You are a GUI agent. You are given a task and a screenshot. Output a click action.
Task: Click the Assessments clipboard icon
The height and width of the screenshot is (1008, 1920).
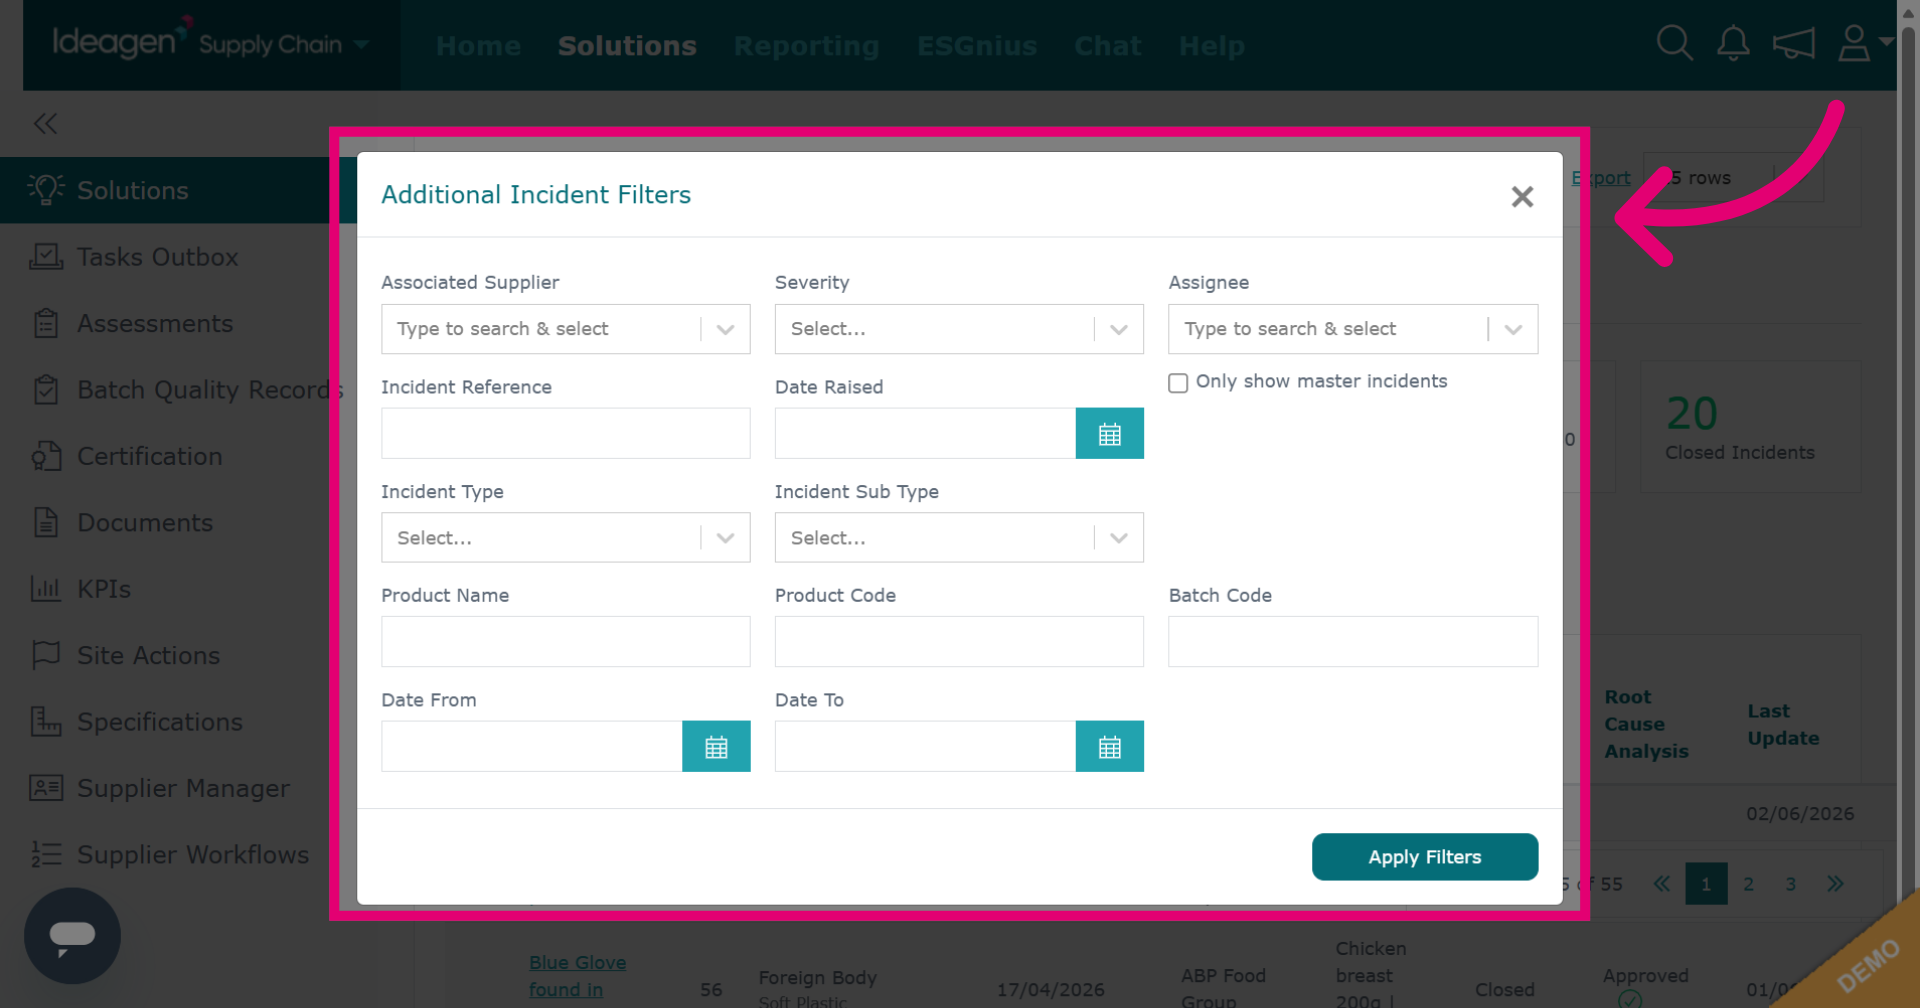click(46, 323)
